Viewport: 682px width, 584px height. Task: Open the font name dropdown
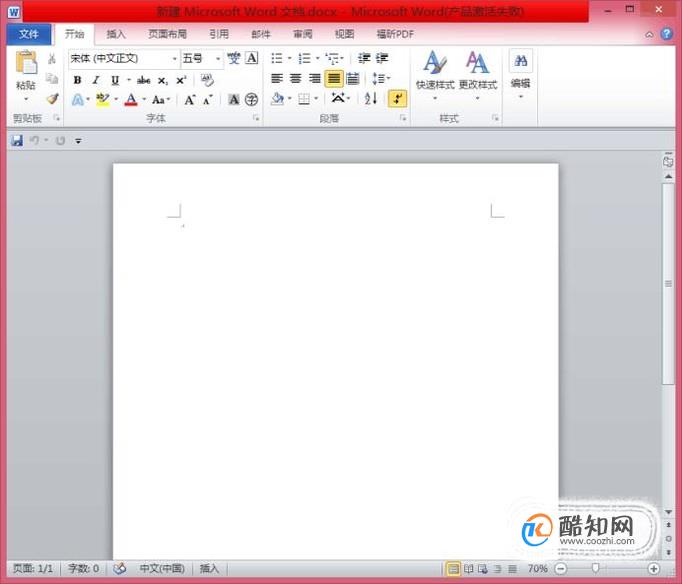coord(174,59)
